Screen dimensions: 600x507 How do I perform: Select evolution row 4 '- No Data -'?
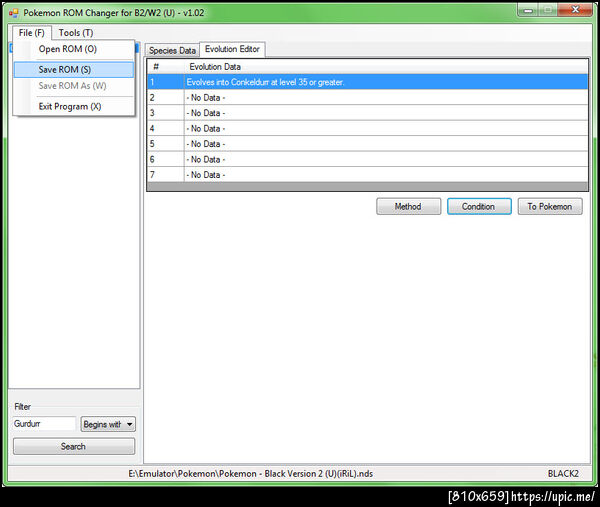(367, 128)
